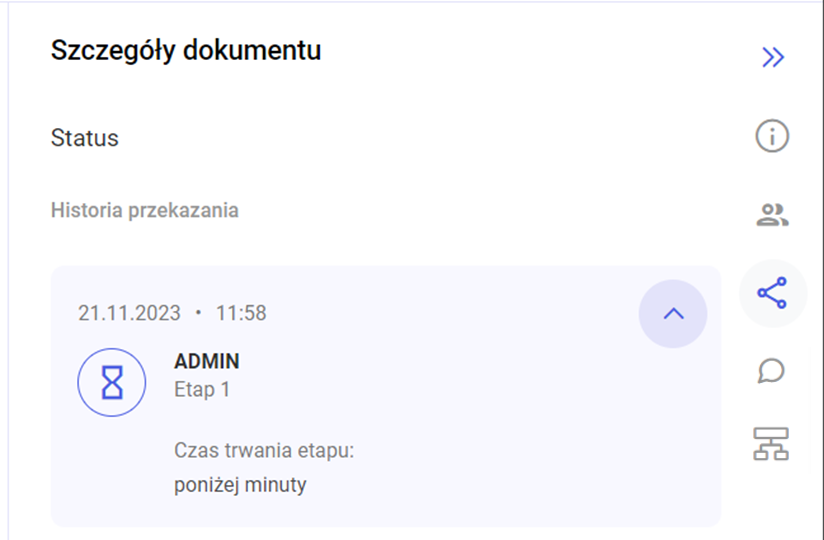Click the Szczegóły dokumentu heading
The image size is (824, 540).
pyautogui.click(x=186, y=51)
